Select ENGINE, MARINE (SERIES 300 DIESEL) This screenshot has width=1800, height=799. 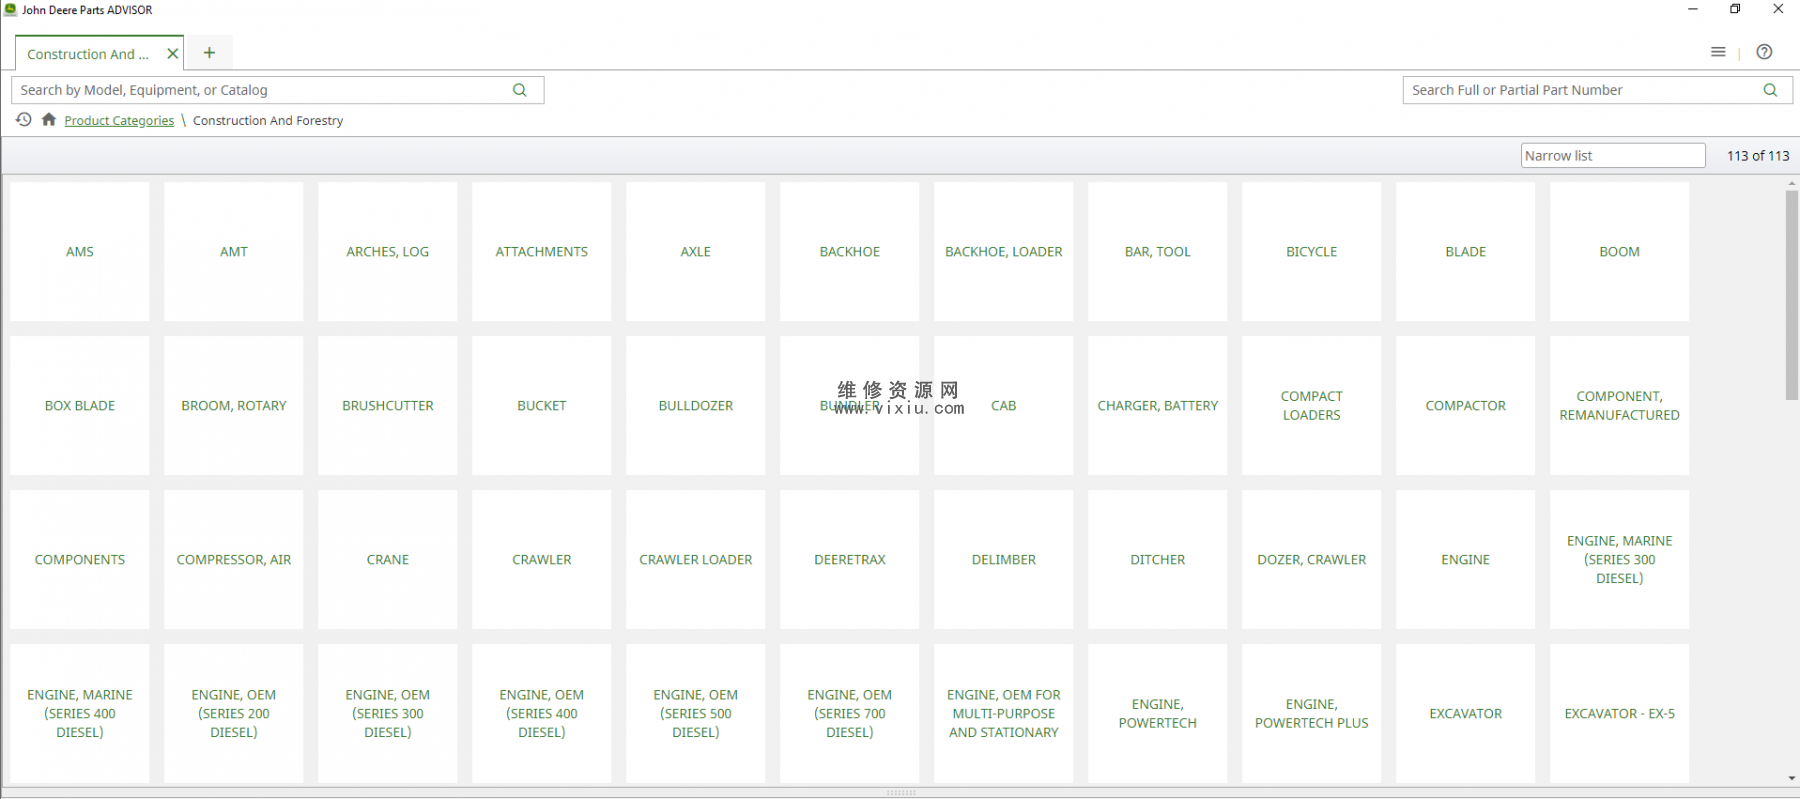[x=1620, y=560]
